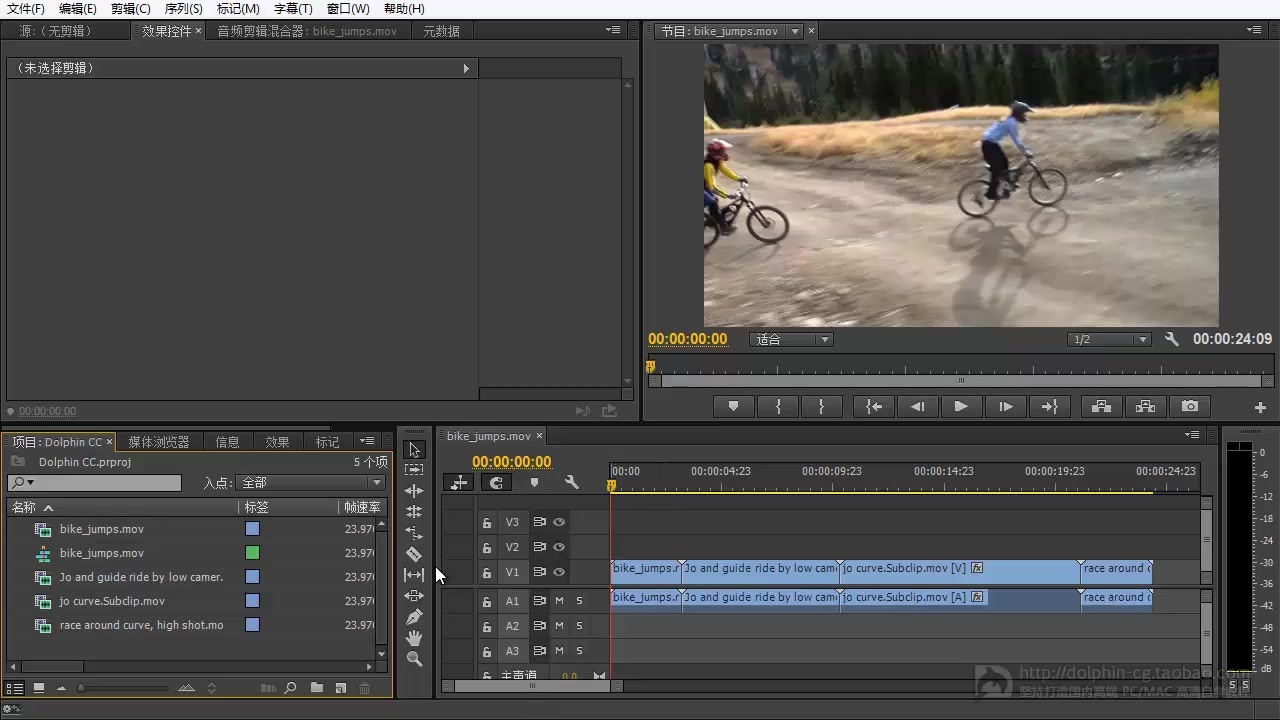Export a frame with the camera button

(1189, 407)
